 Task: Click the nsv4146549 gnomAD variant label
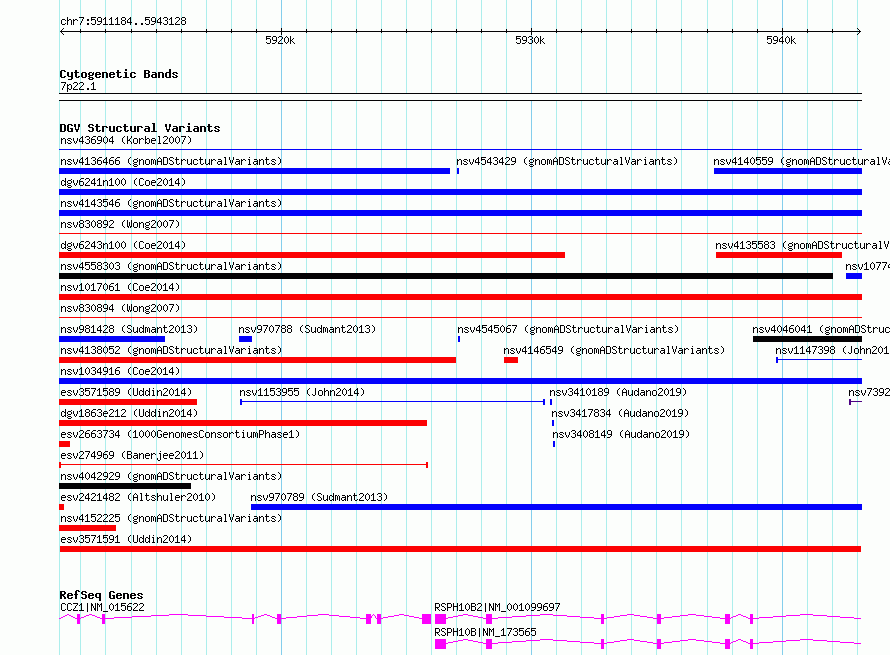coord(614,350)
